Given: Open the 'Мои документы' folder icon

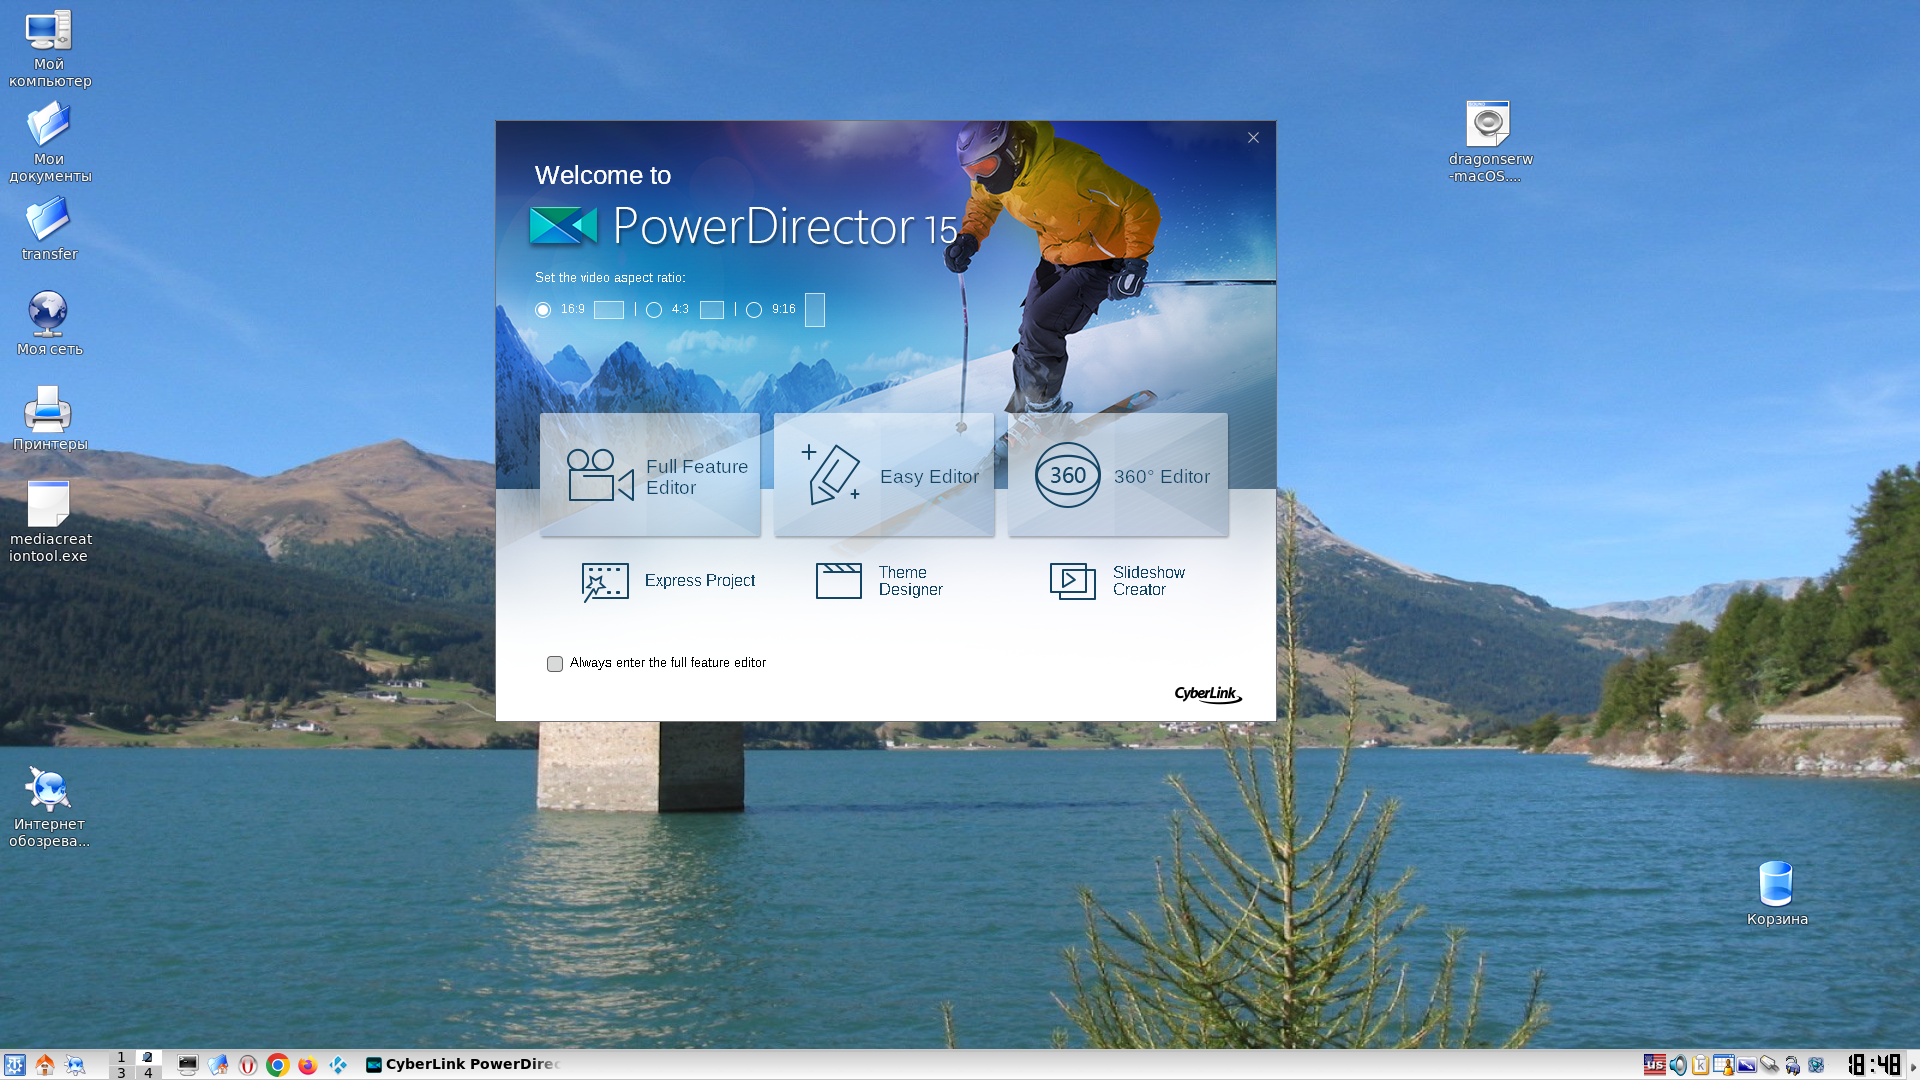Looking at the screenshot, I should pyautogui.click(x=49, y=143).
